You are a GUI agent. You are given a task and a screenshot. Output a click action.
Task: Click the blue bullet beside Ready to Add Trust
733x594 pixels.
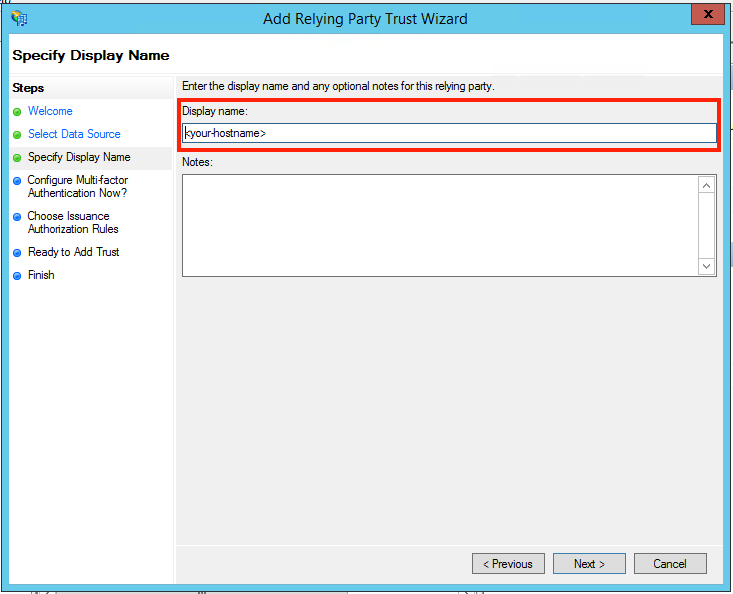point(17,253)
